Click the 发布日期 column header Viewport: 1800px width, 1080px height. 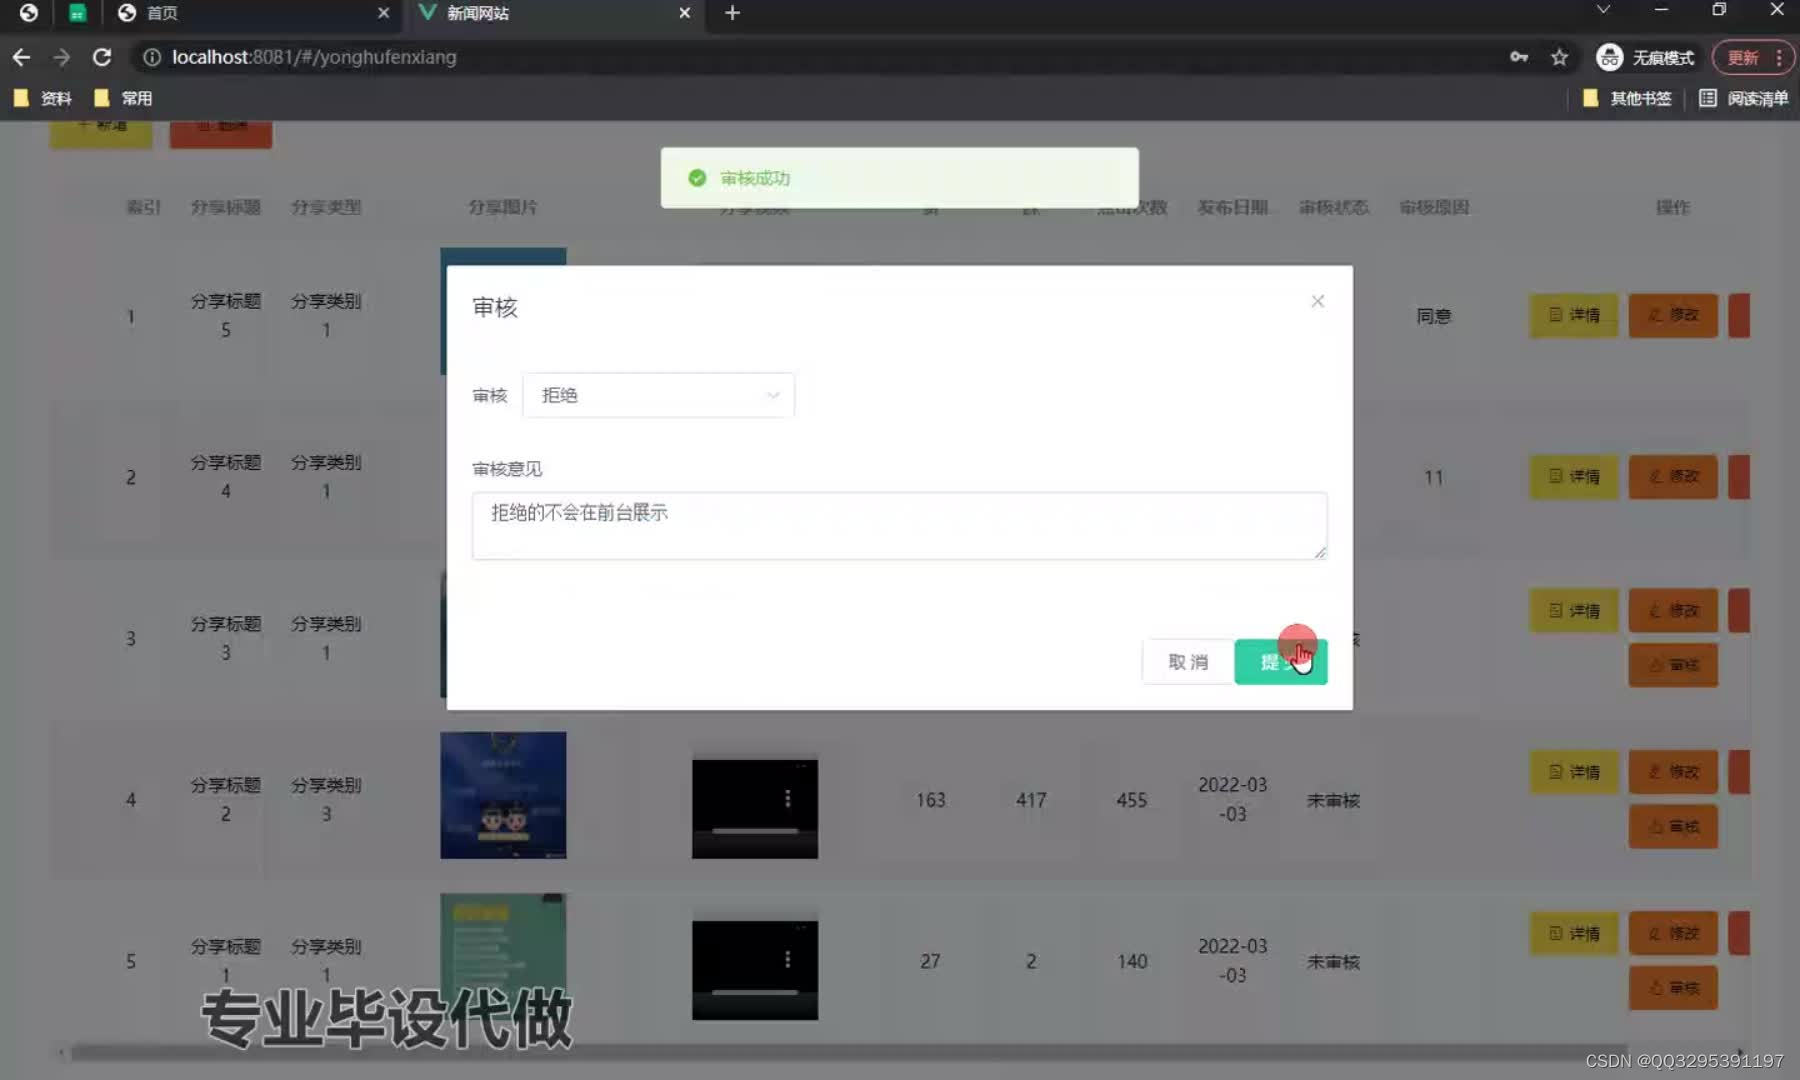(1232, 207)
